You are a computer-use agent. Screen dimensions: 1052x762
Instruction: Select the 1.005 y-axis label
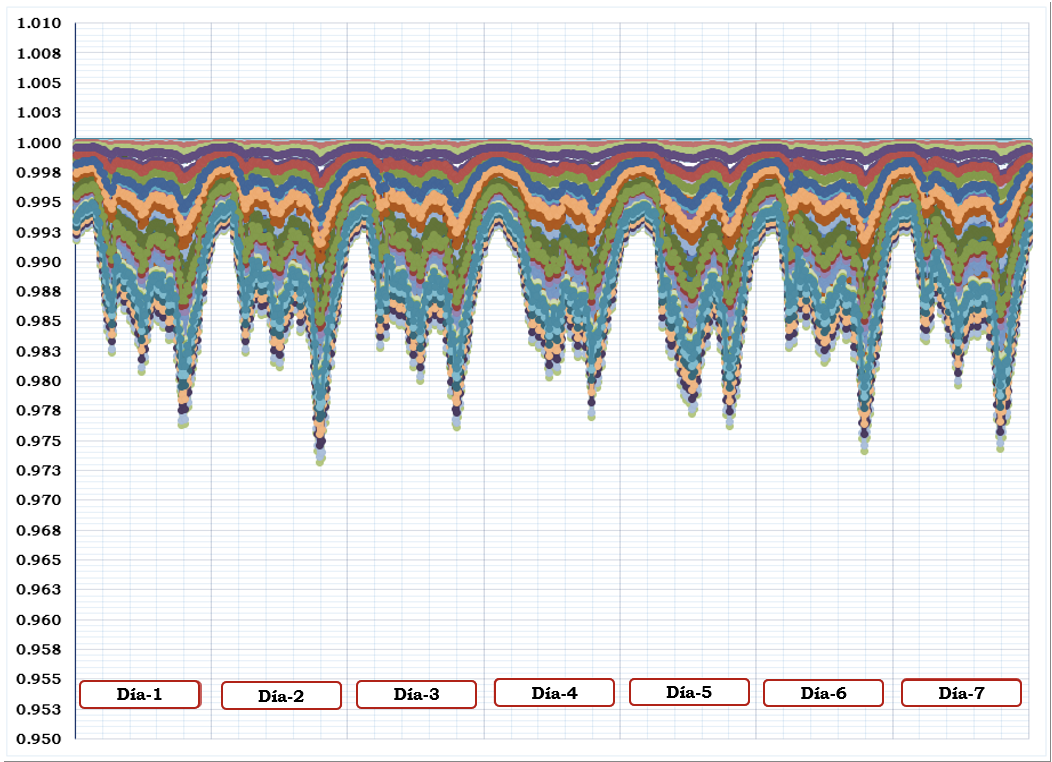click(40, 83)
